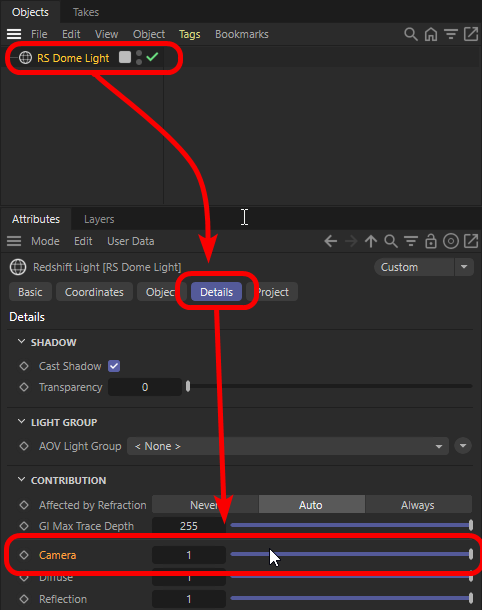Viewport: 482px width, 610px height.
Task: Open the Objects manager hamburger menu
Action: click(x=14, y=34)
